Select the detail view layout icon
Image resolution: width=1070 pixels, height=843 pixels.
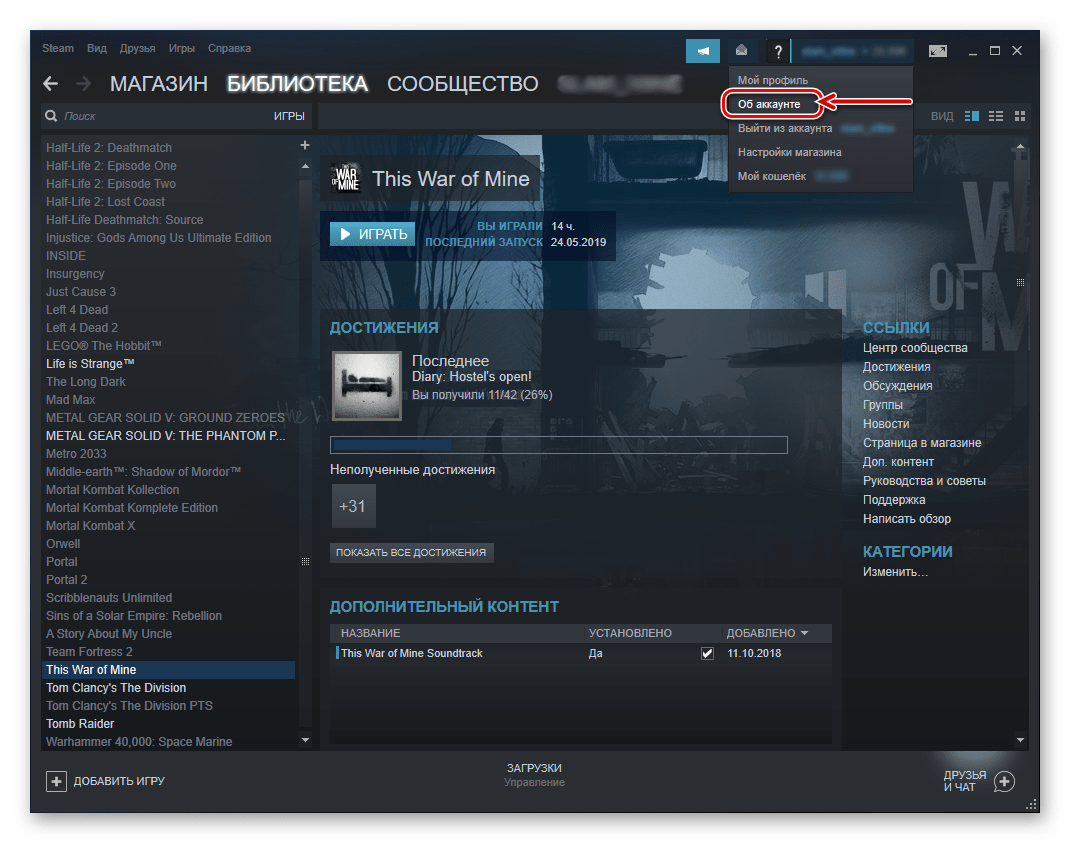point(972,116)
